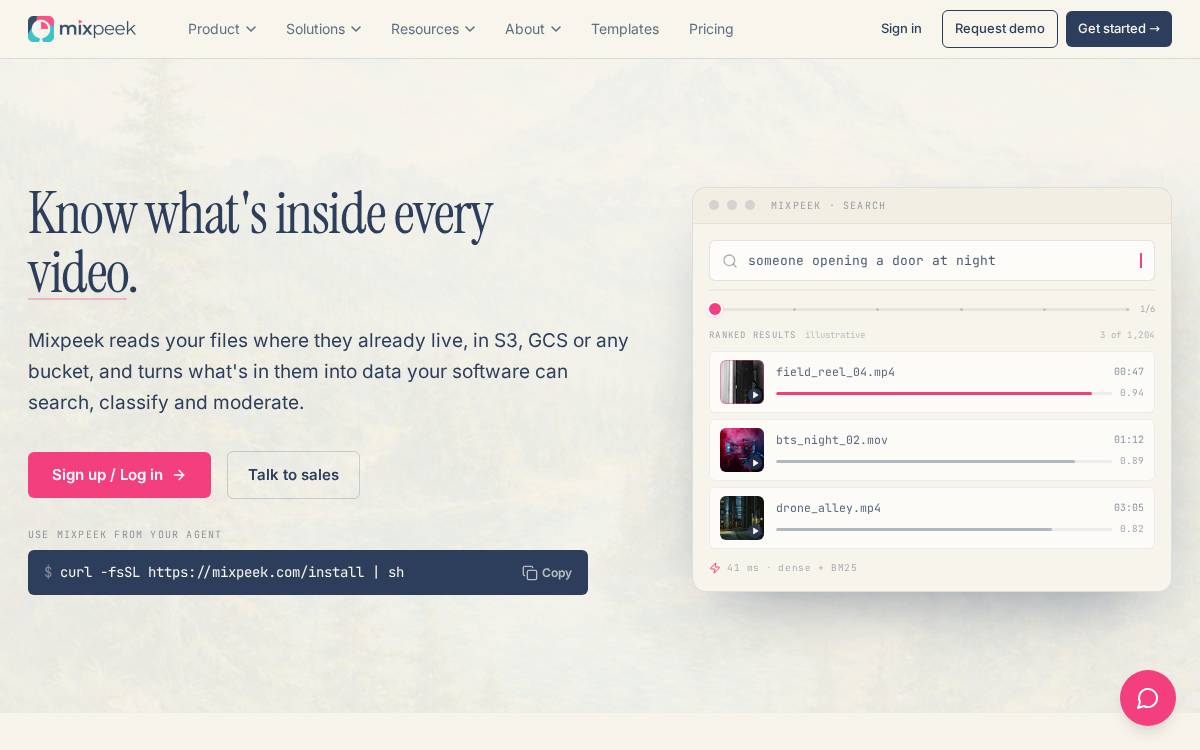
Task: Click the 1/6 step counter
Action: coord(1148,309)
